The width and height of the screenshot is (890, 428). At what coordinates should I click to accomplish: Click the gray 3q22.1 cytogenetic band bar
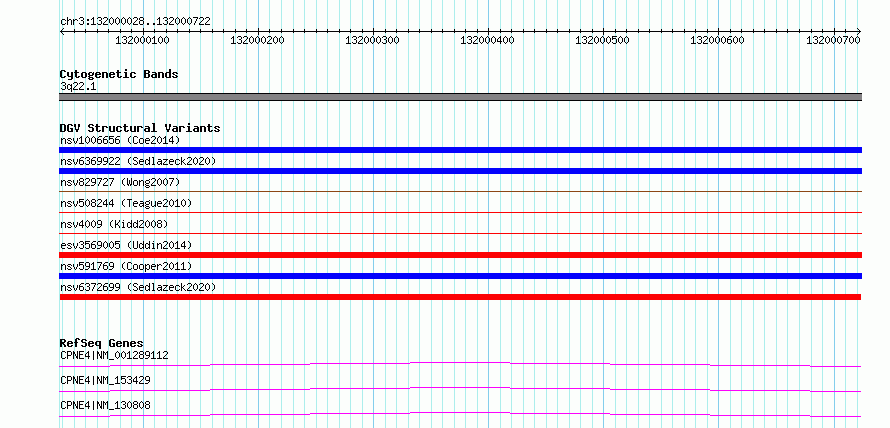pos(460,97)
